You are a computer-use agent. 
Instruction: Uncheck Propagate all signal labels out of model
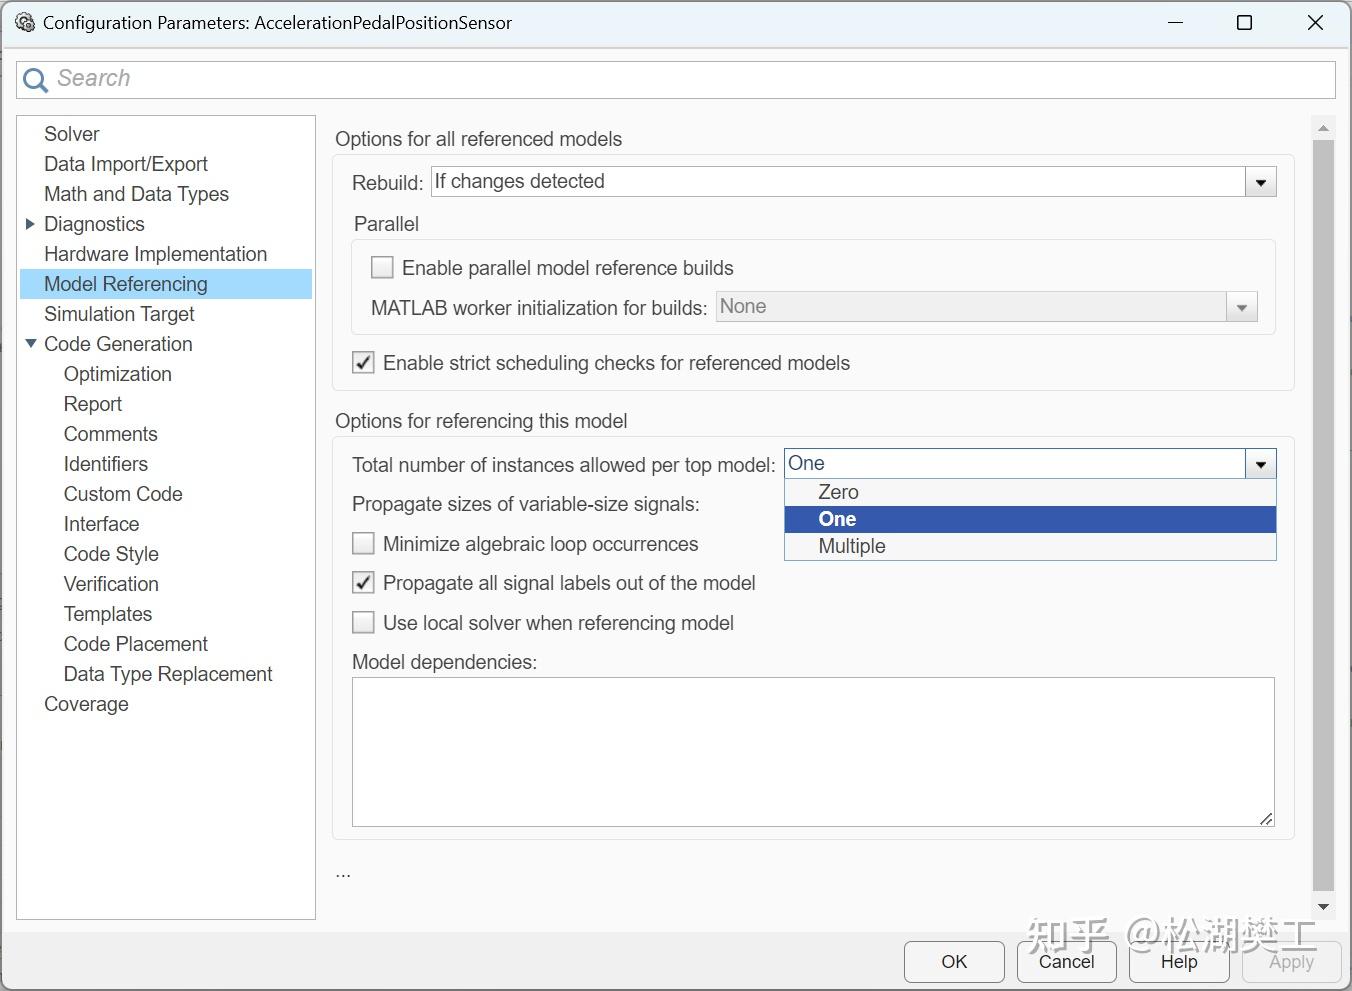(364, 583)
